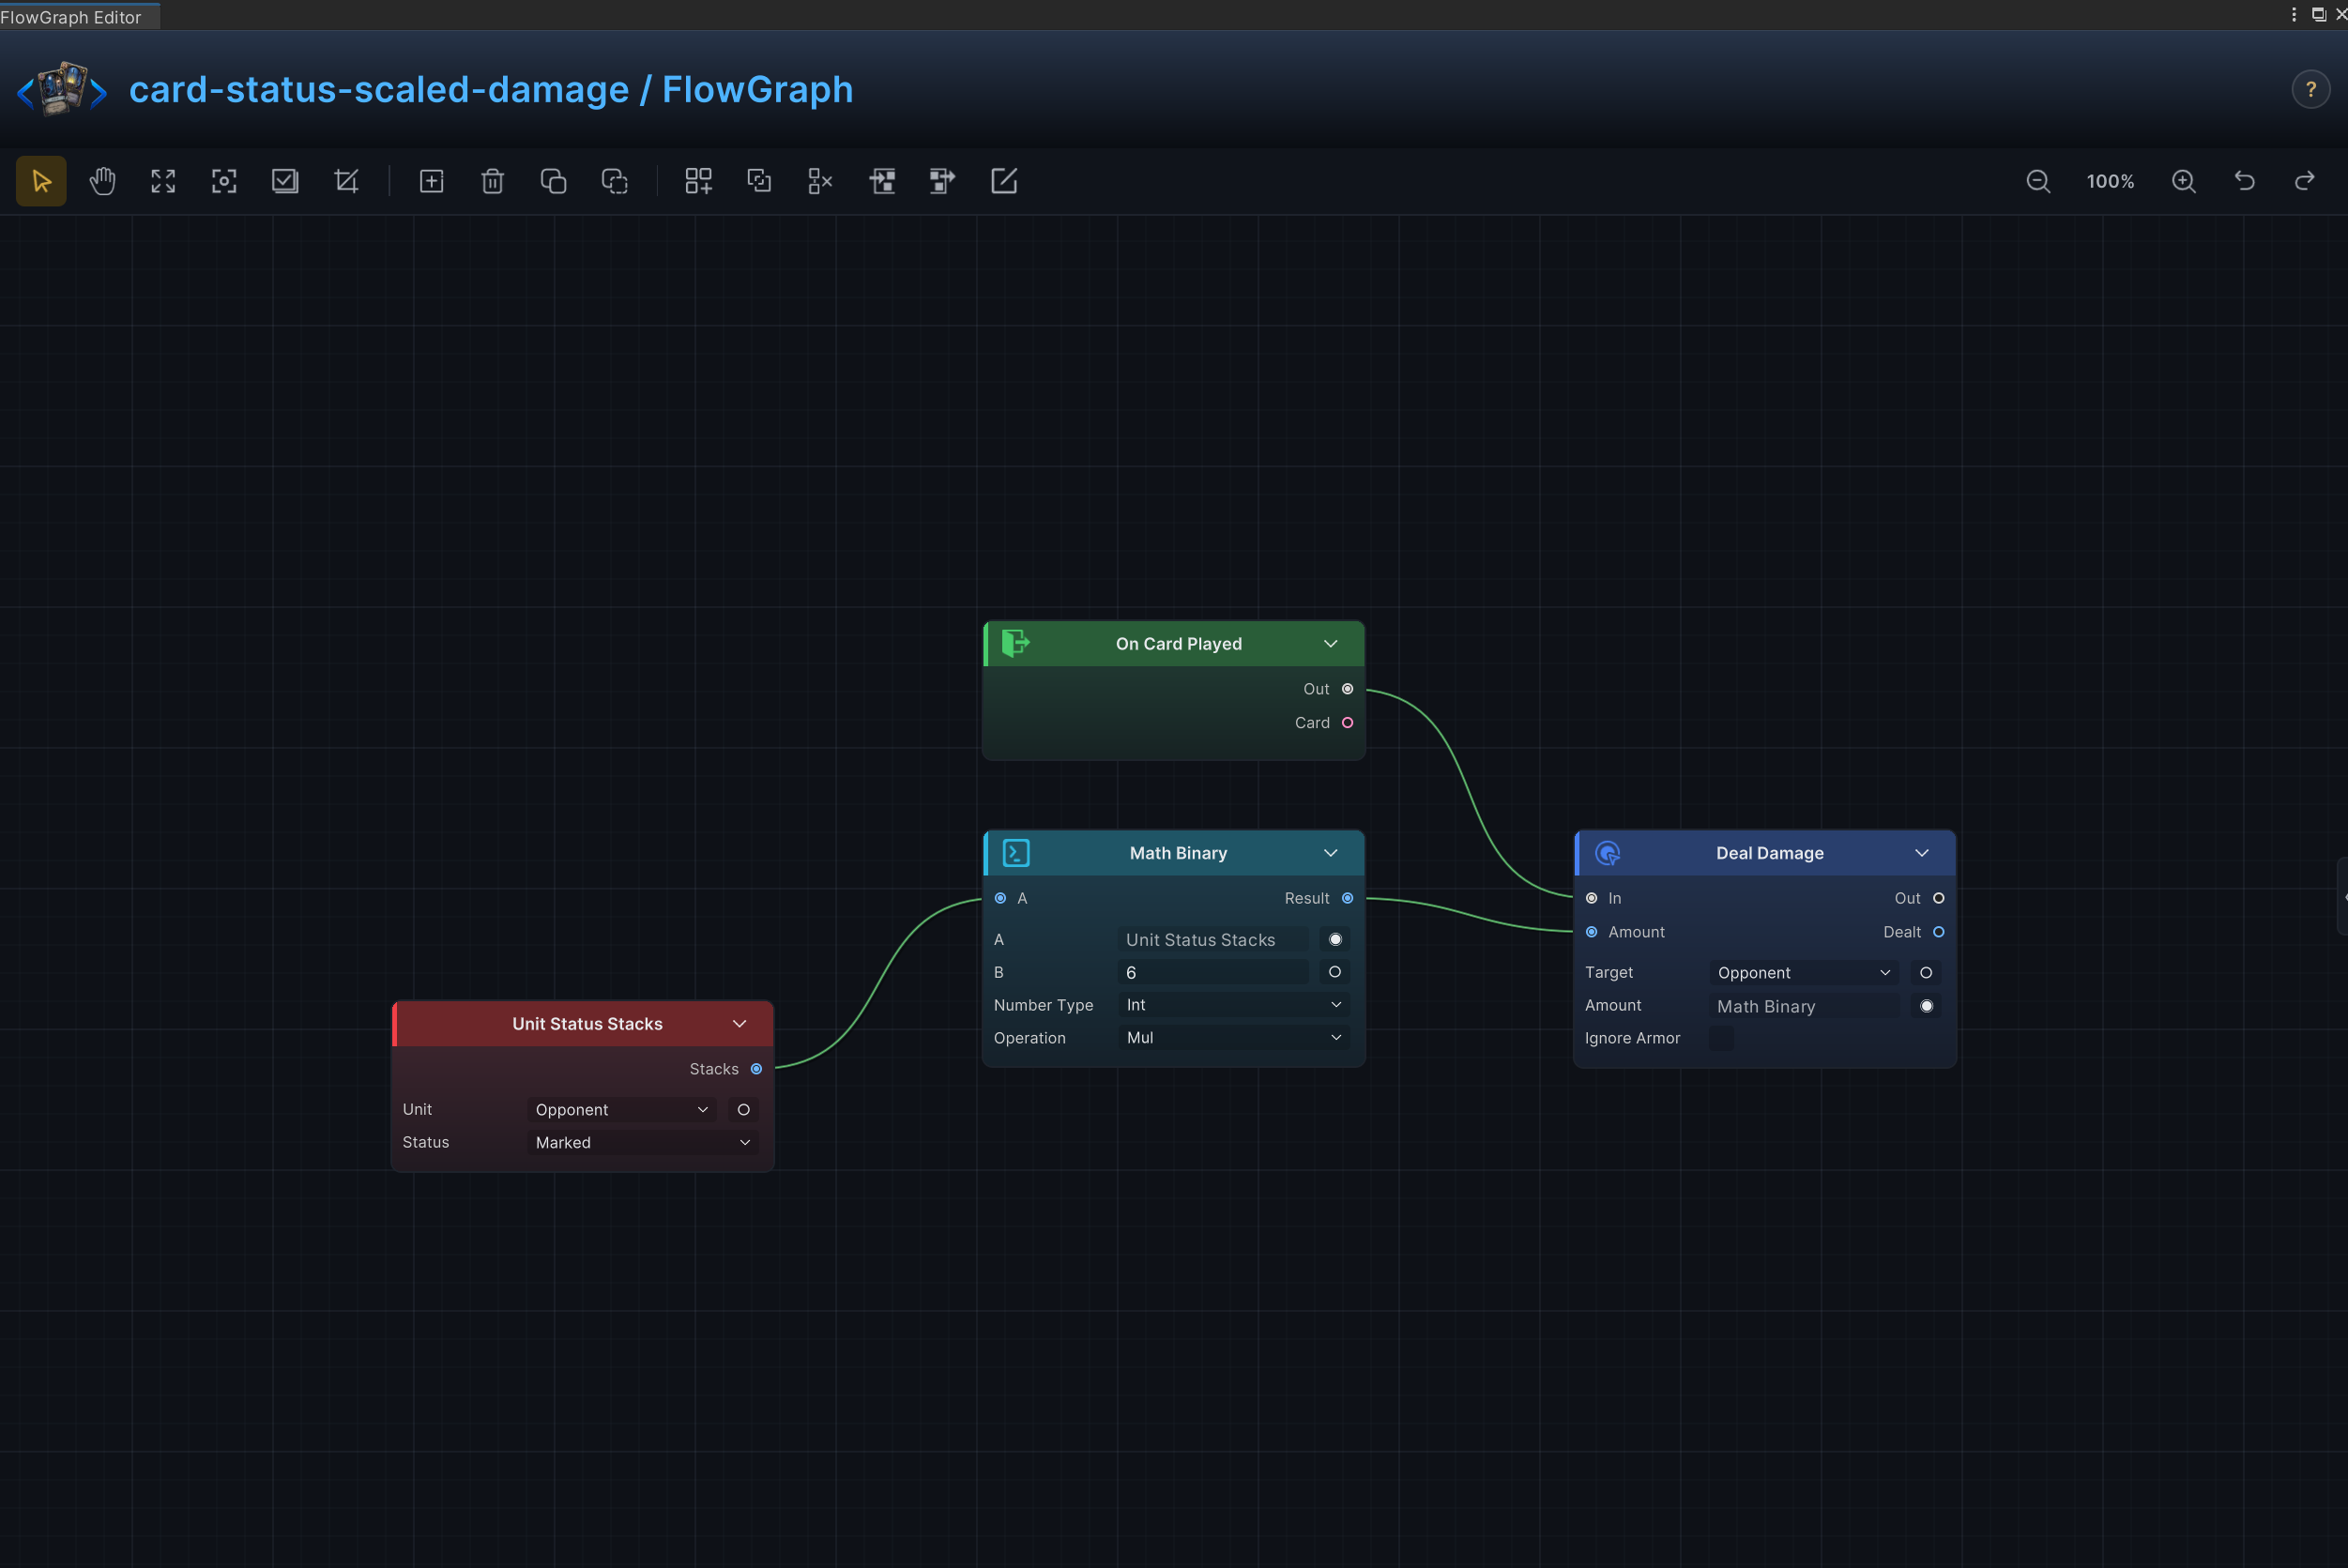The image size is (2348, 1568).
Task: Click the right chevron beside the card logo
Action: (98, 93)
